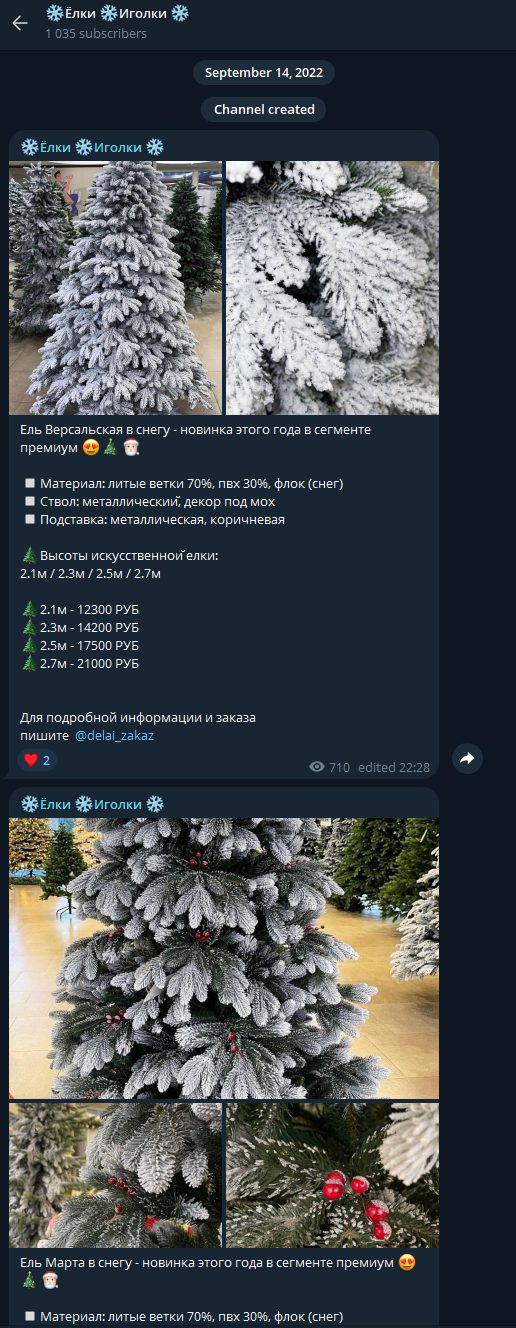Open large Marta spruce photo with red berries
This screenshot has height=1328, width=516.
click(x=224, y=958)
